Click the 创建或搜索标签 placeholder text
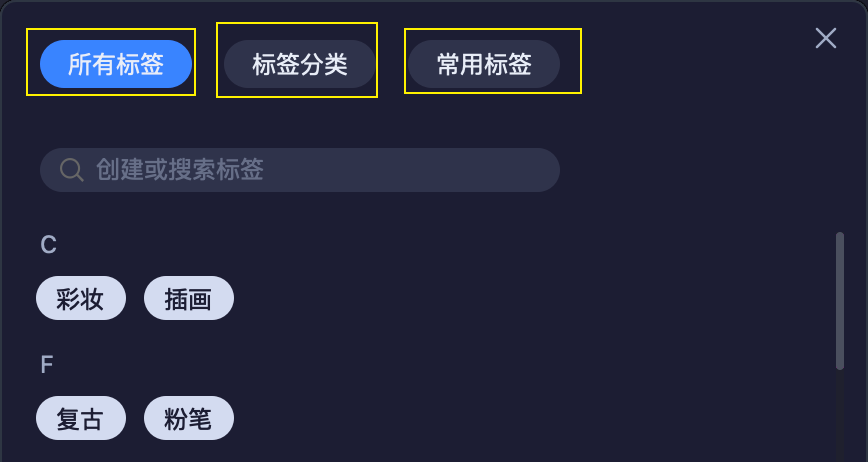The width and height of the screenshot is (868, 462). (x=179, y=170)
